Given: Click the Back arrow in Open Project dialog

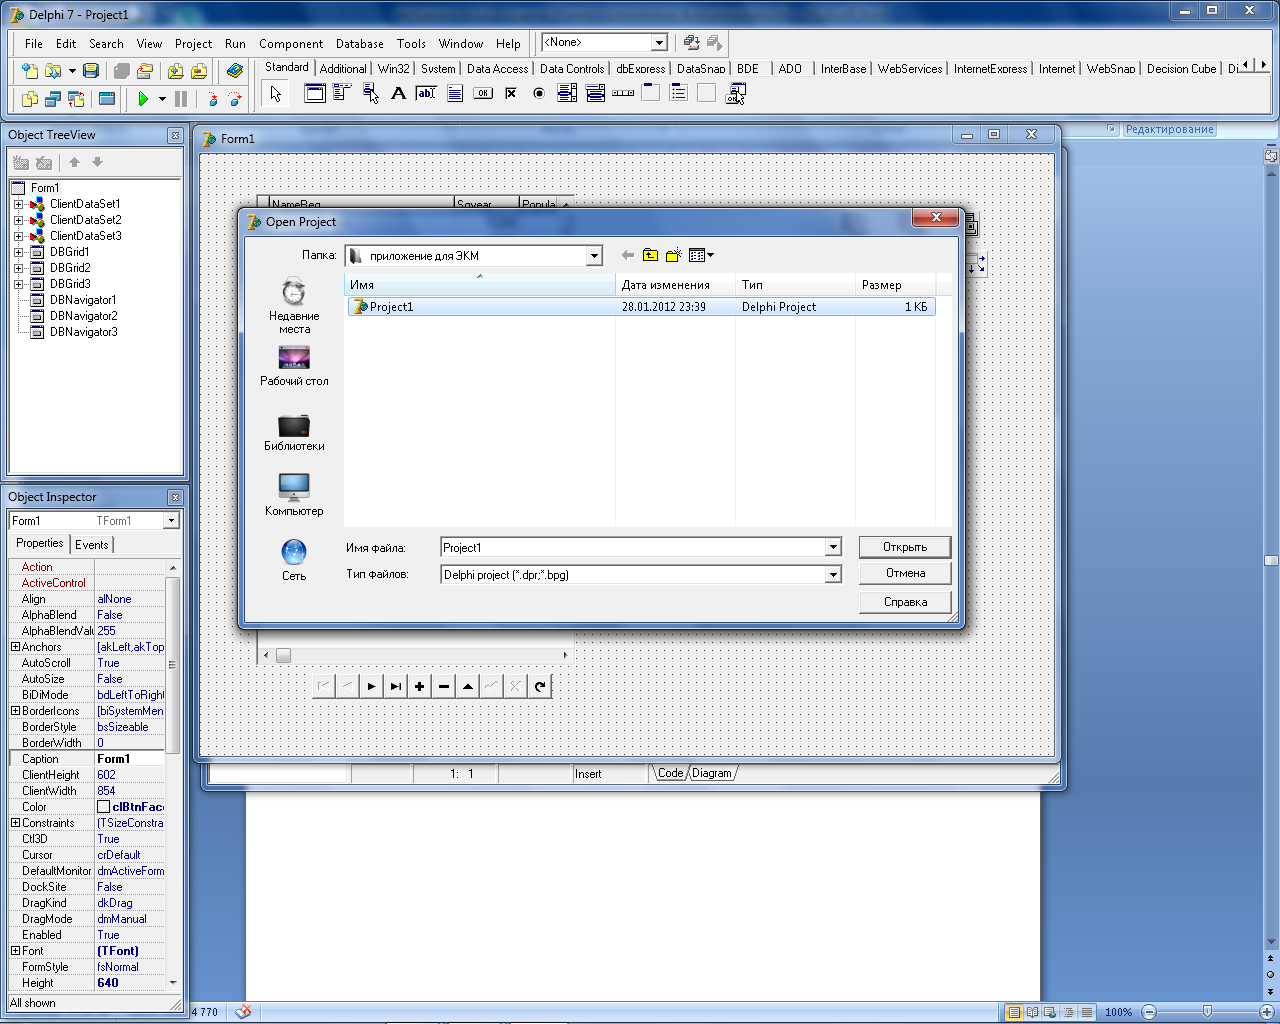Looking at the screenshot, I should click(x=628, y=255).
